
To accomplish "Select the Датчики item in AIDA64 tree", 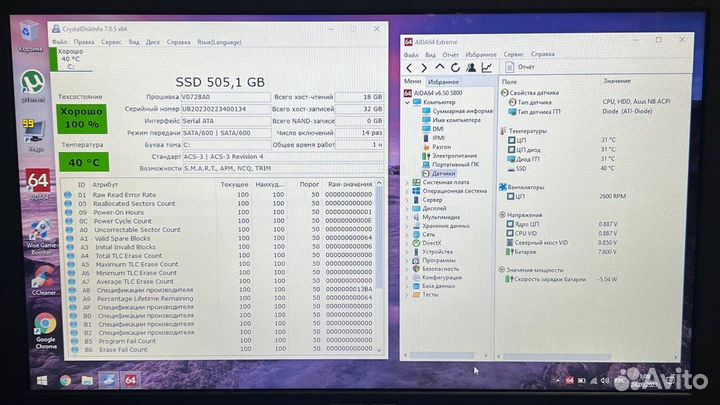I will tap(438, 174).
